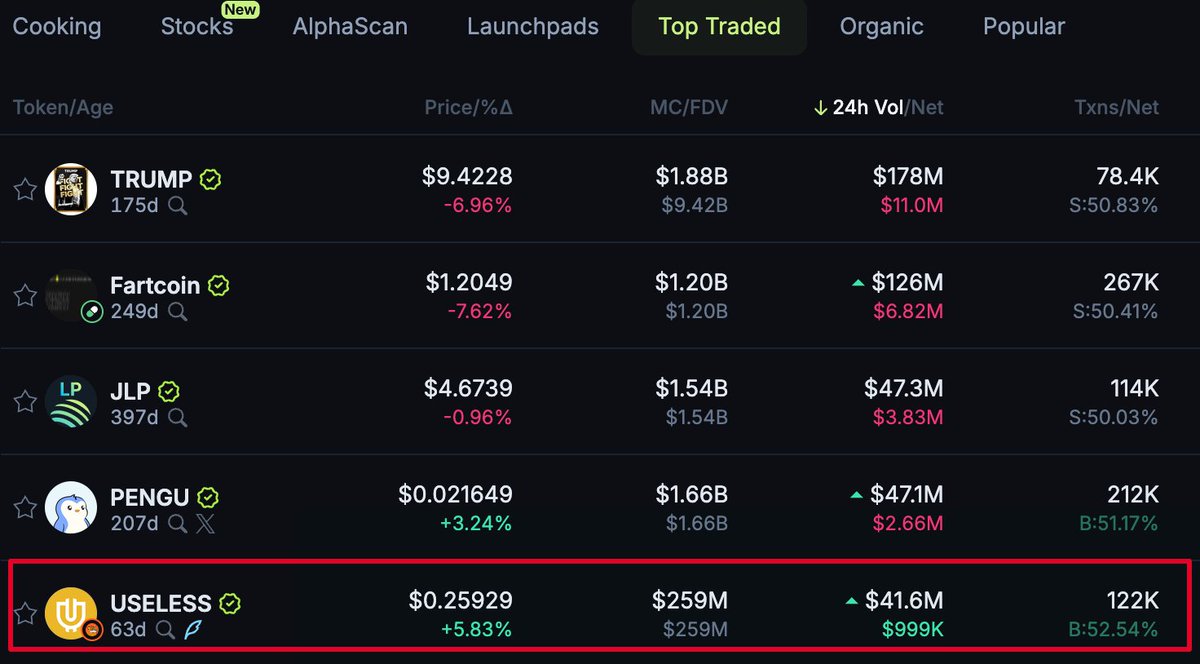
Task: Click the 175d age label
Action: (134, 206)
